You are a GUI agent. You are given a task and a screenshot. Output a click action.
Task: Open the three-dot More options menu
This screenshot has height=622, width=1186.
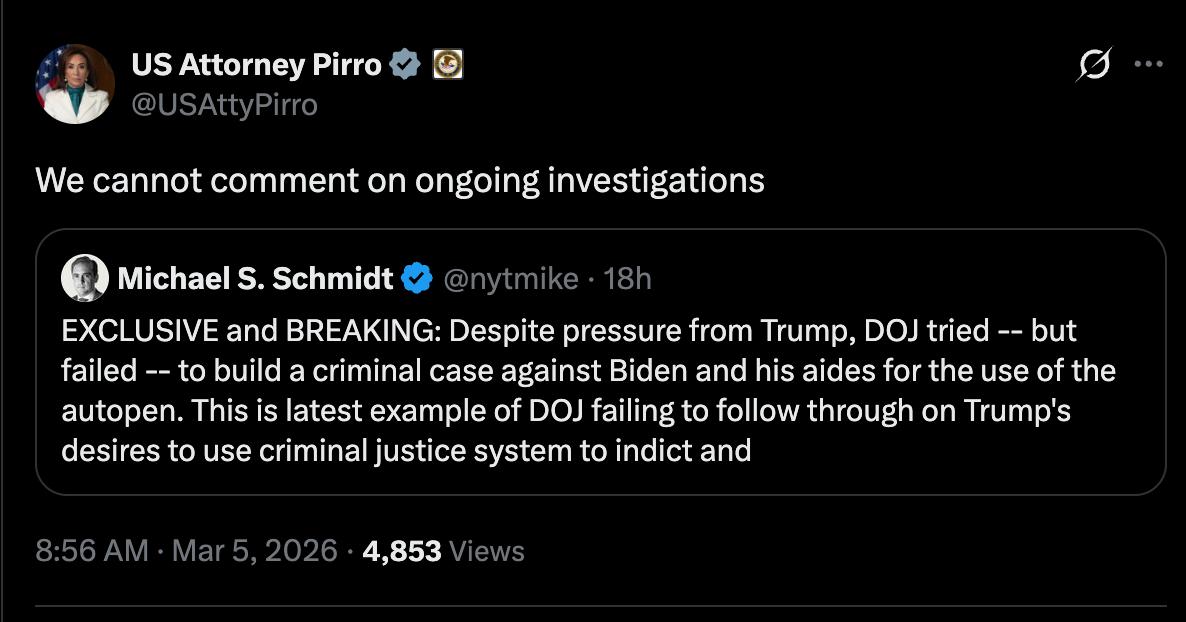tap(1147, 65)
